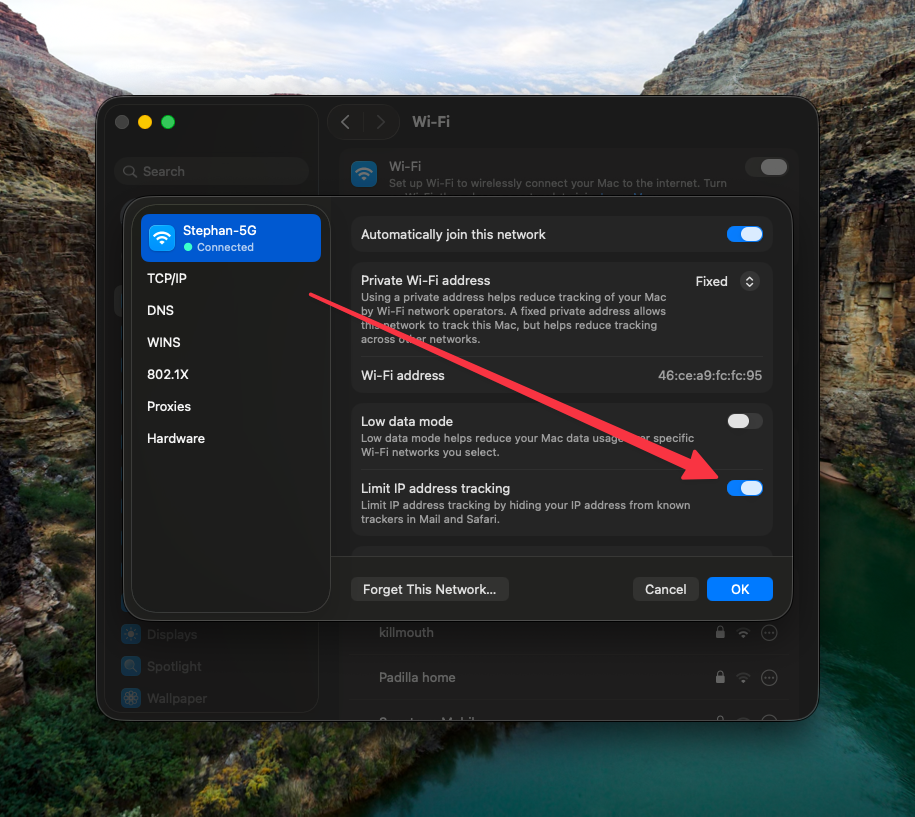Screen dimensions: 915x817
Task: Click the forward arrow in the toolbar
Action: point(380,122)
